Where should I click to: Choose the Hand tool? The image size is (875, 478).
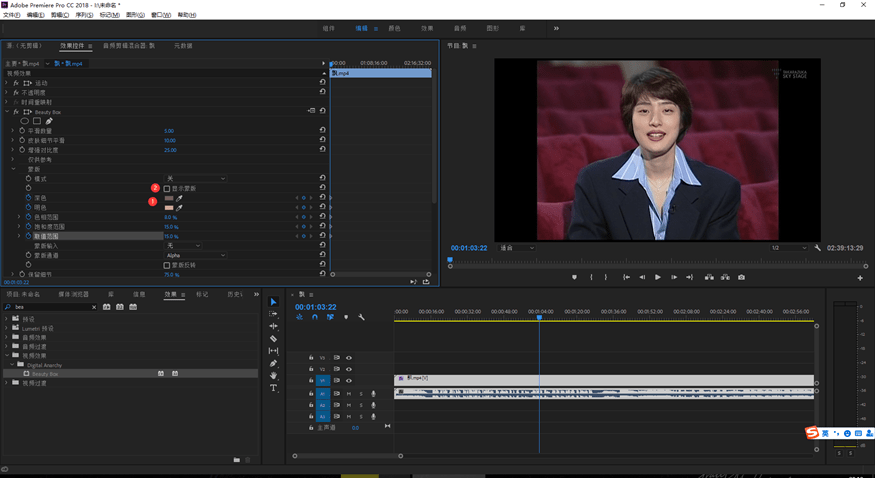coord(273,376)
